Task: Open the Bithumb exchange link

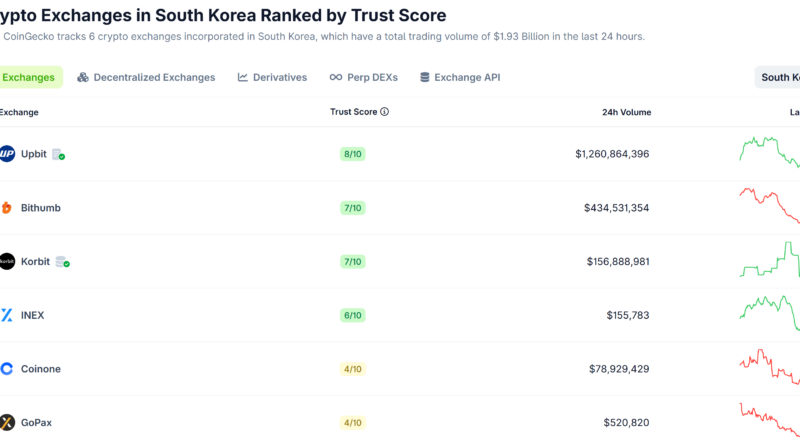Action: 41,208
